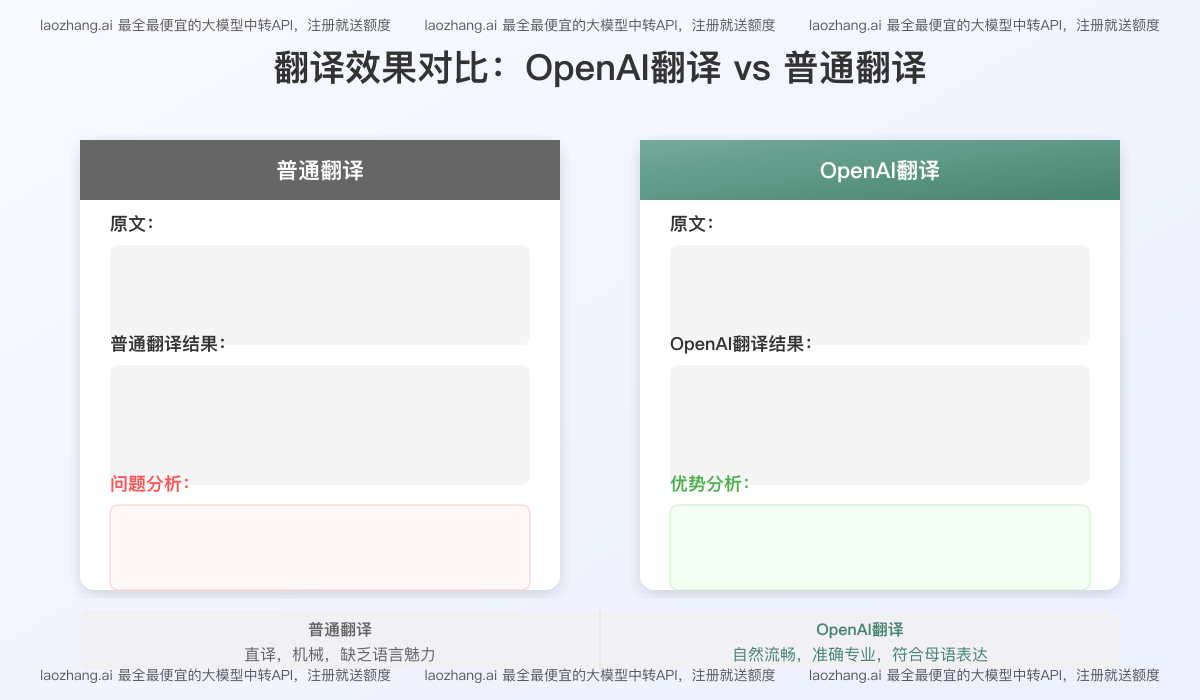Image resolution: width=1200 pixels, height=700 pixels.
Task: Focus the box under OpenAI翻译结果
Action: [x=880, y=425]
